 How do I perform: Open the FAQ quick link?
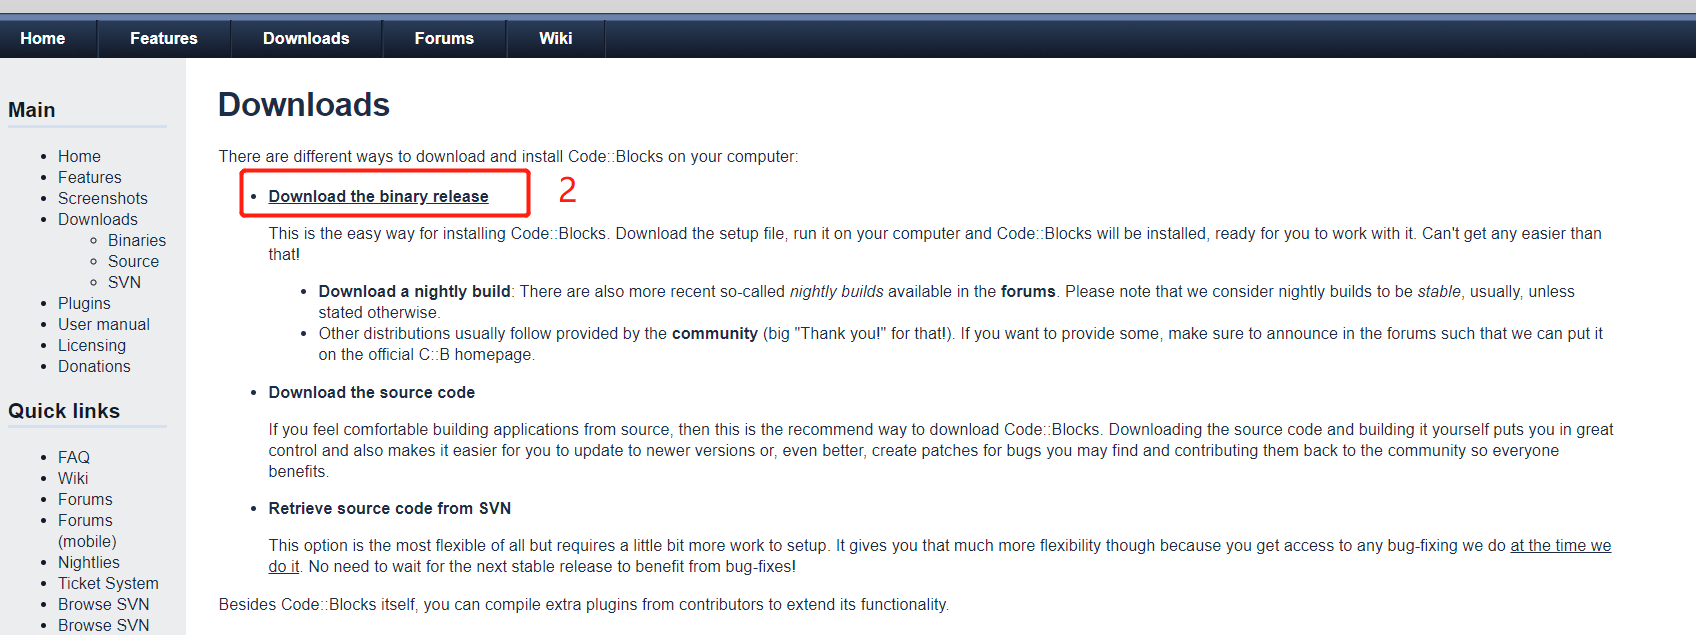pyautogui.click(x=74, y=457)
